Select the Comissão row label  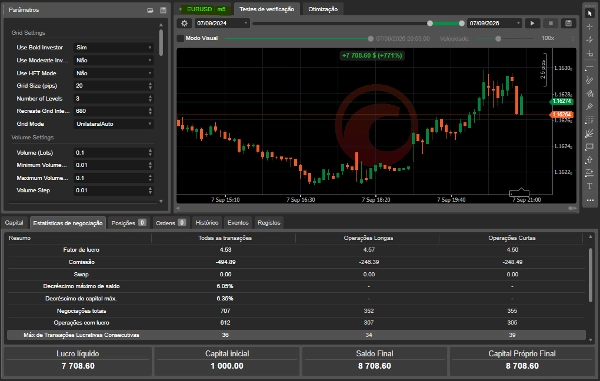click(x=82, y=262)
